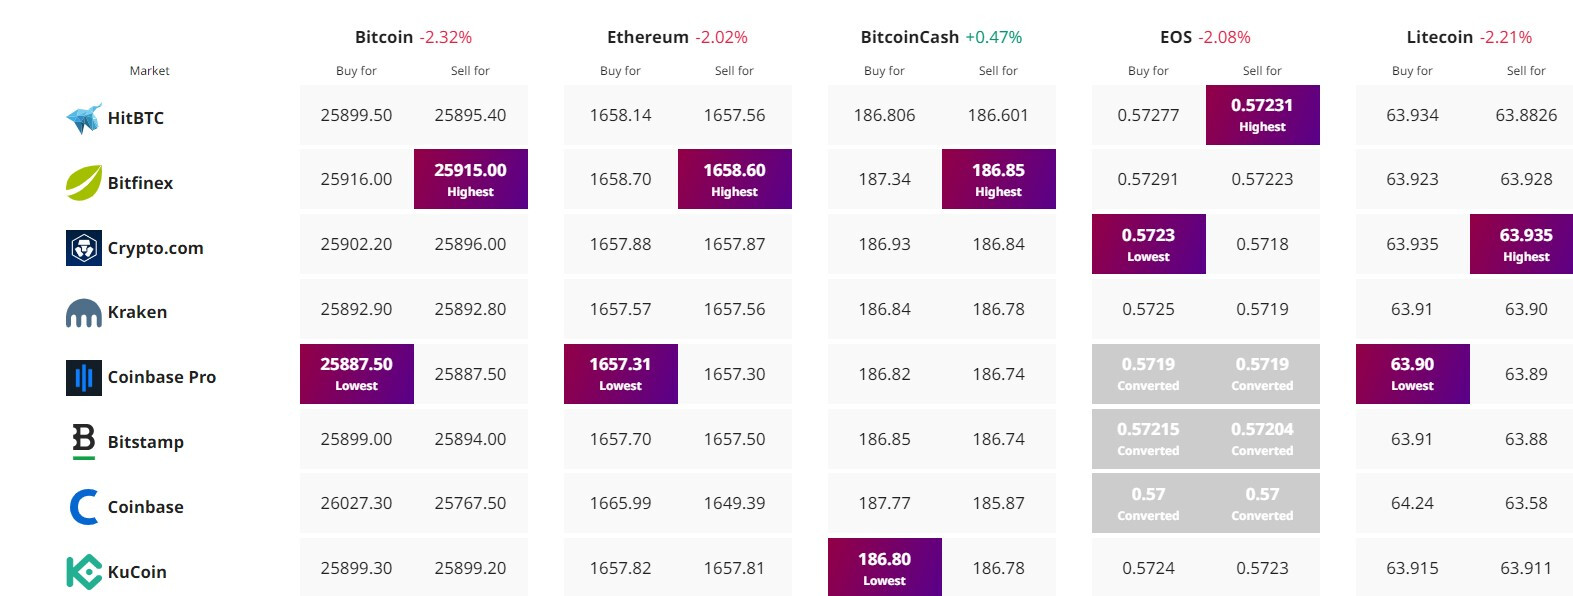The image size is (1573, 596).
Task: Click Coinbase Pro's lowest Bitcoin buy price
Action: [356, 374]
